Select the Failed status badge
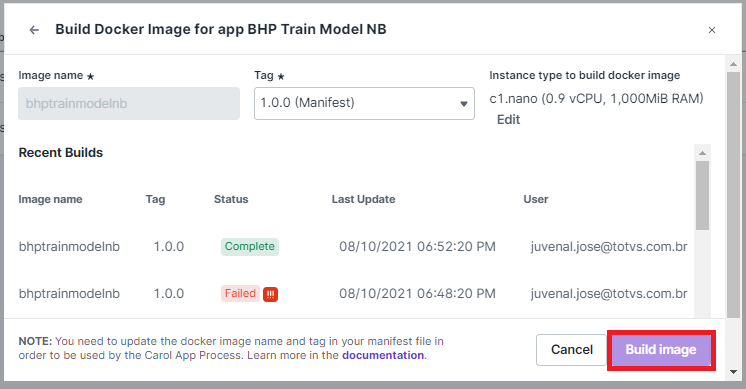Viewport: 746px width, 389px height. [x=240, y=293]
